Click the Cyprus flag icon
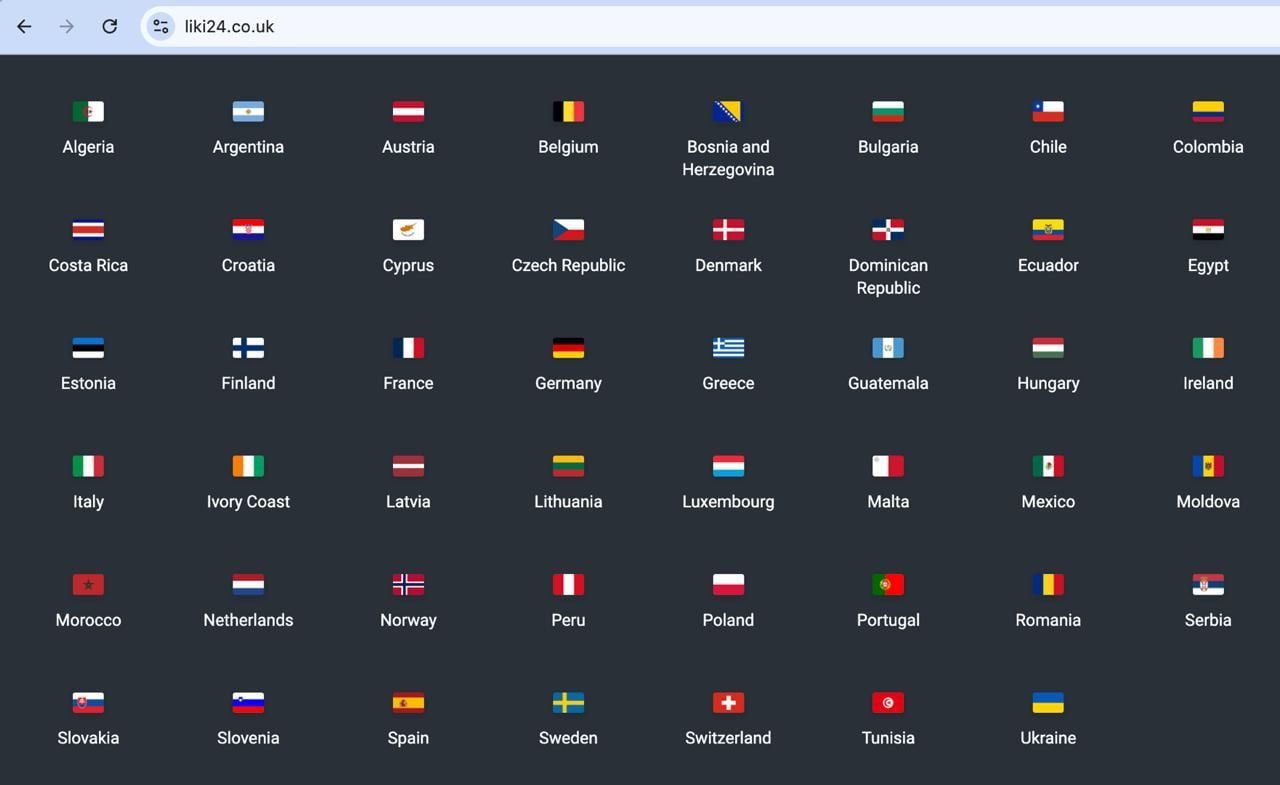Image resolution: width=1280 pixels, height=785 pixels. pos(408,230)
